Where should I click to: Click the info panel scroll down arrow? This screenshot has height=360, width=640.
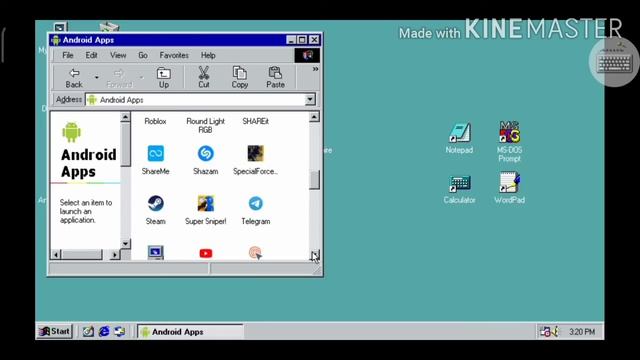tap(125, 244)
